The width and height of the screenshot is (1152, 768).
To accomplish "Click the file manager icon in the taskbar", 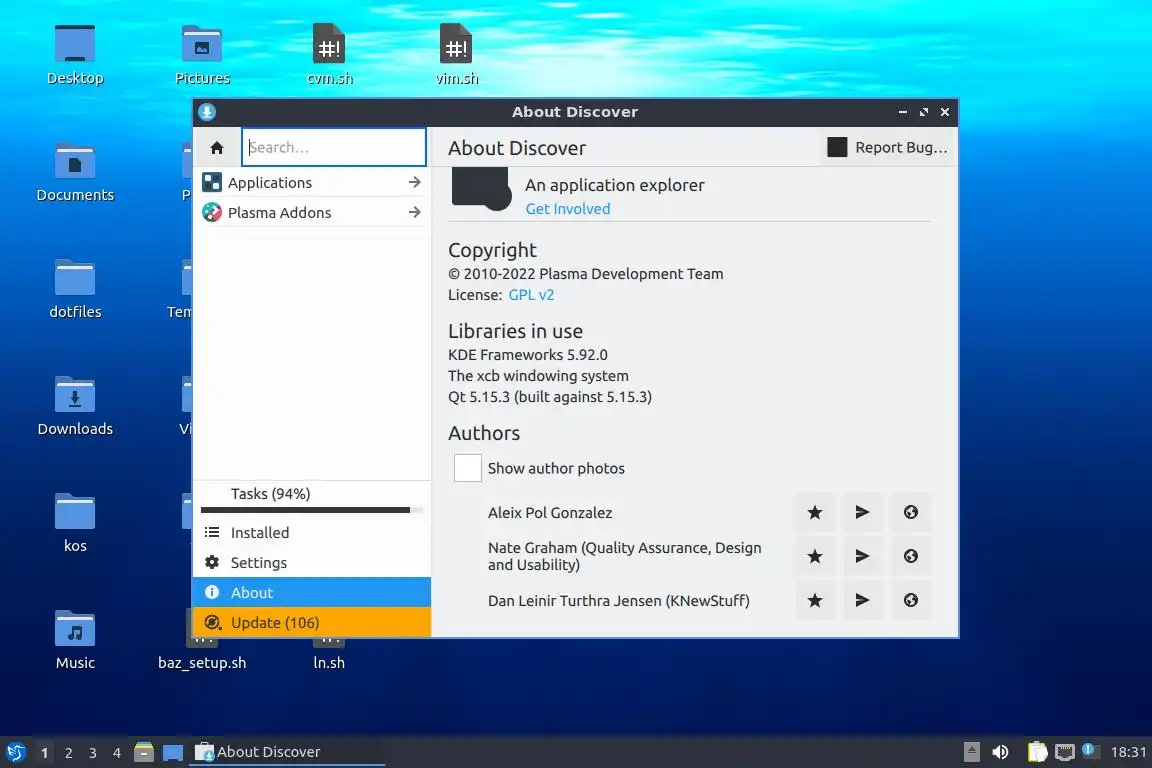I will [x=144, y=752].
